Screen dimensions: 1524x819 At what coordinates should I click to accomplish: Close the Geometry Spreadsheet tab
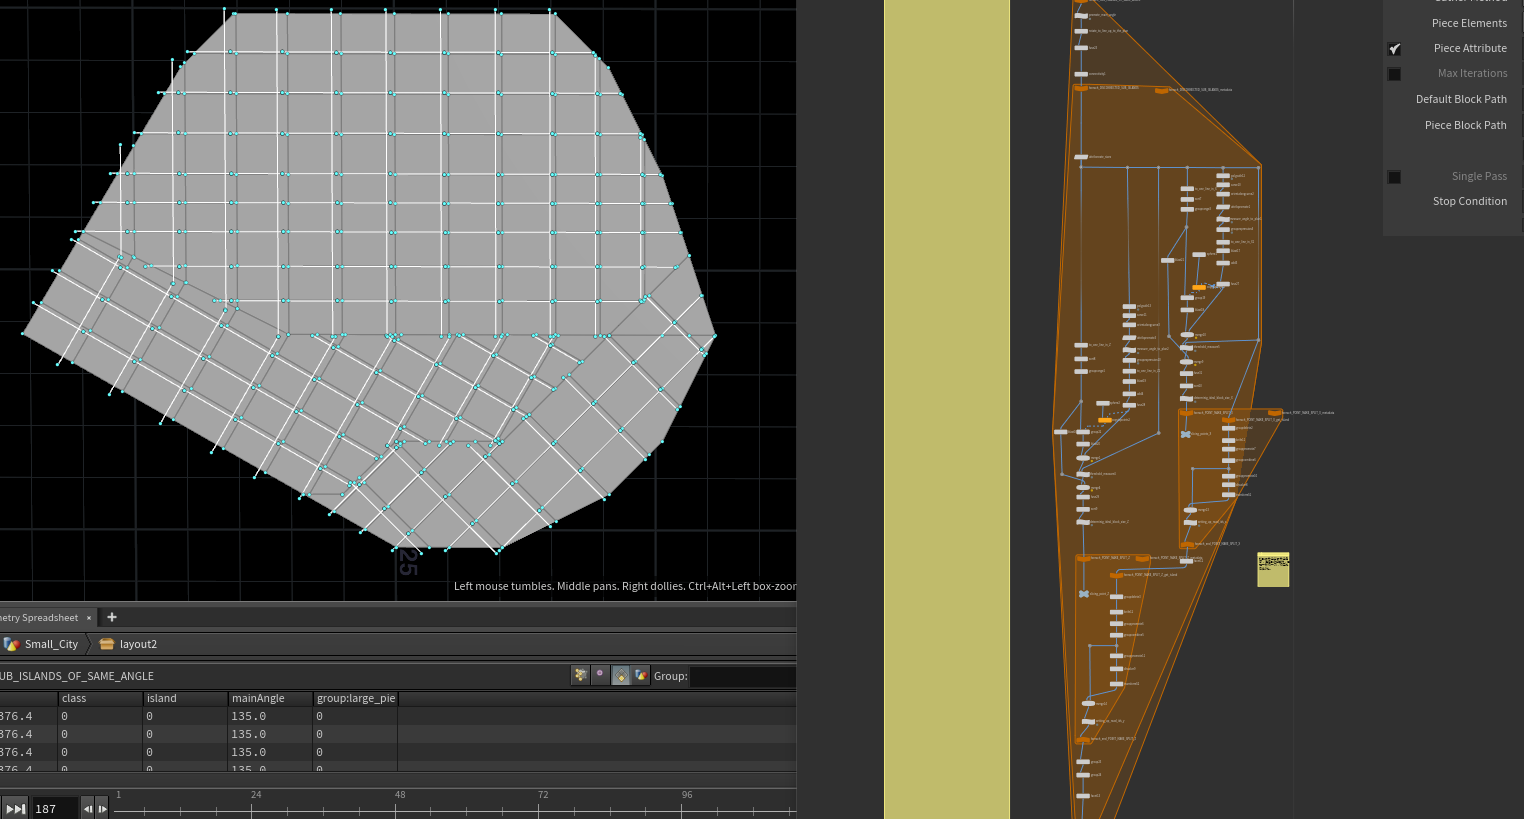pyautogui.click(x=88, y=618)
